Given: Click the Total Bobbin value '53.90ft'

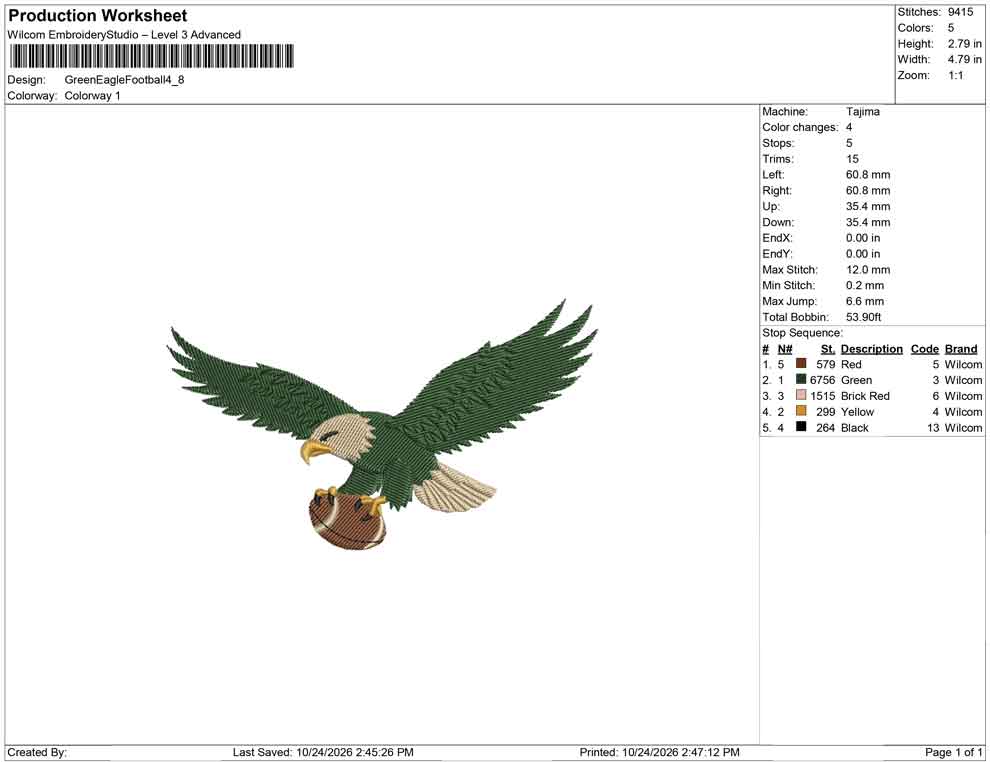Looking at the screenshot, I should click(863, 316).
